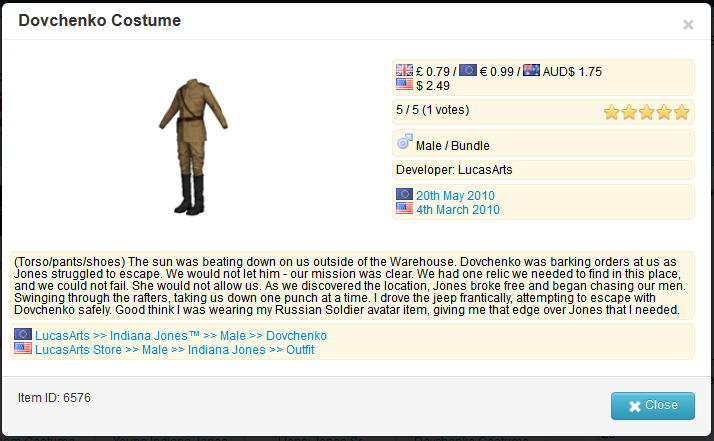Click the EU flag before the Dovchenko breadcrumb
This screenshot has width=714, height=441.
pos(23,335)
